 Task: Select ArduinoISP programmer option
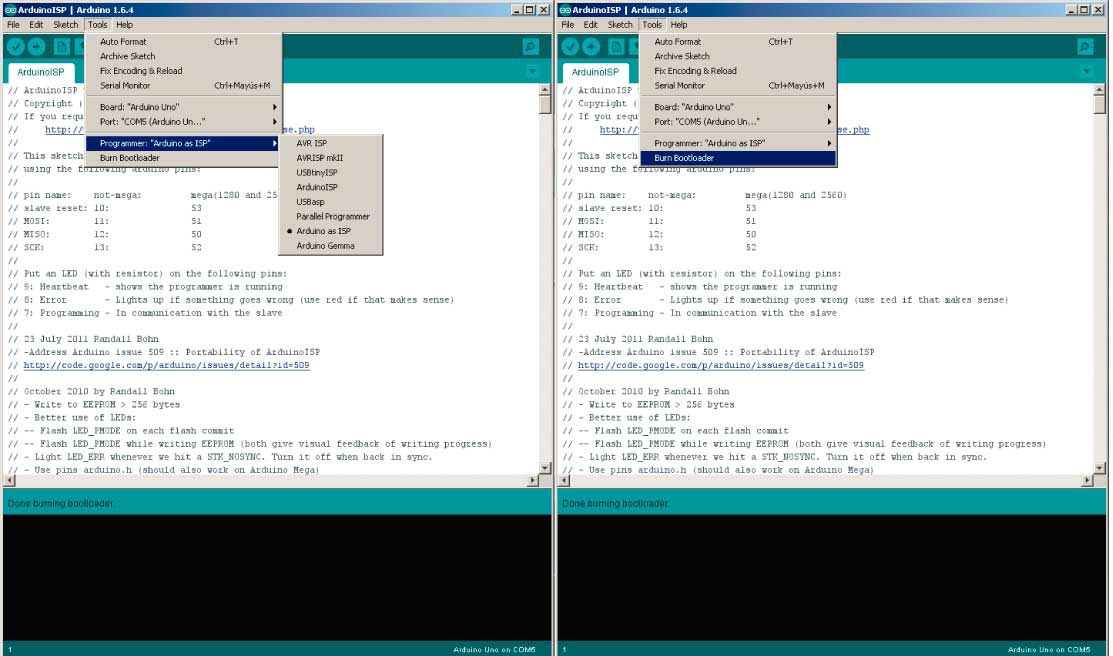point(331,187)
